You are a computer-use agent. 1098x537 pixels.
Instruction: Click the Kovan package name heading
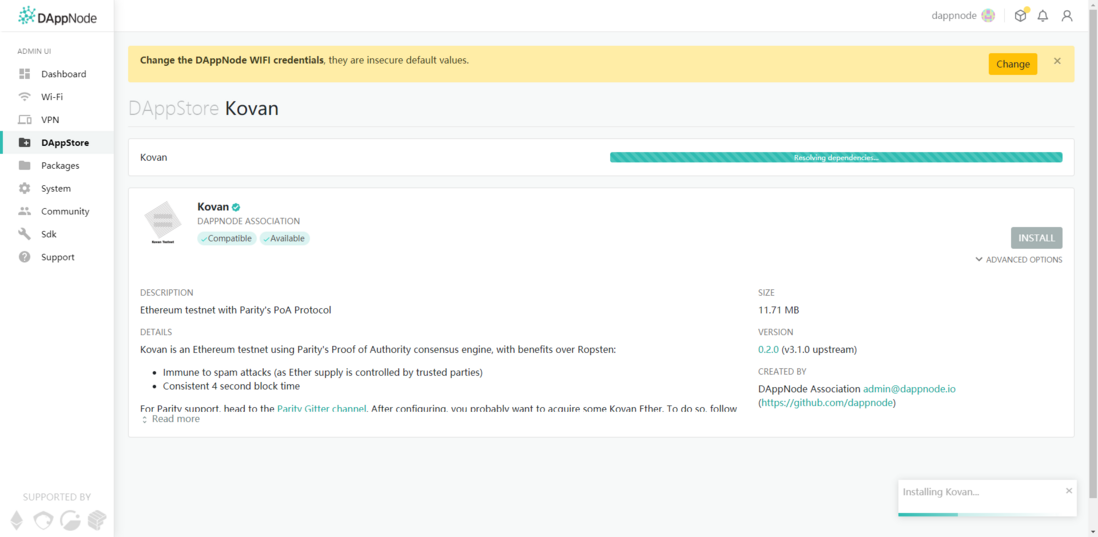(x=213, y=207)
